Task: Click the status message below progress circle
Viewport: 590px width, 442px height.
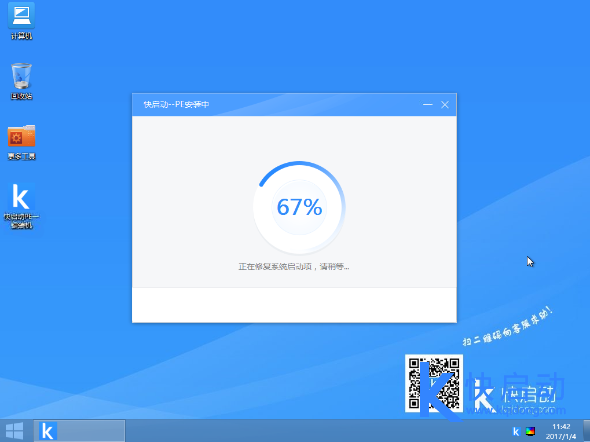Action: click(294, 267)
